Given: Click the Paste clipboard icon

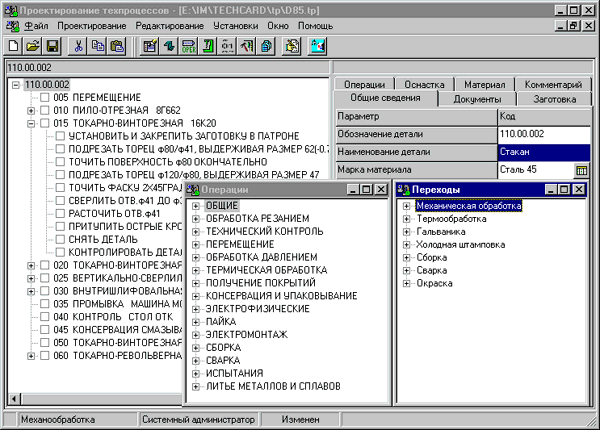Looking at the screenshot, I should [117, 45].
